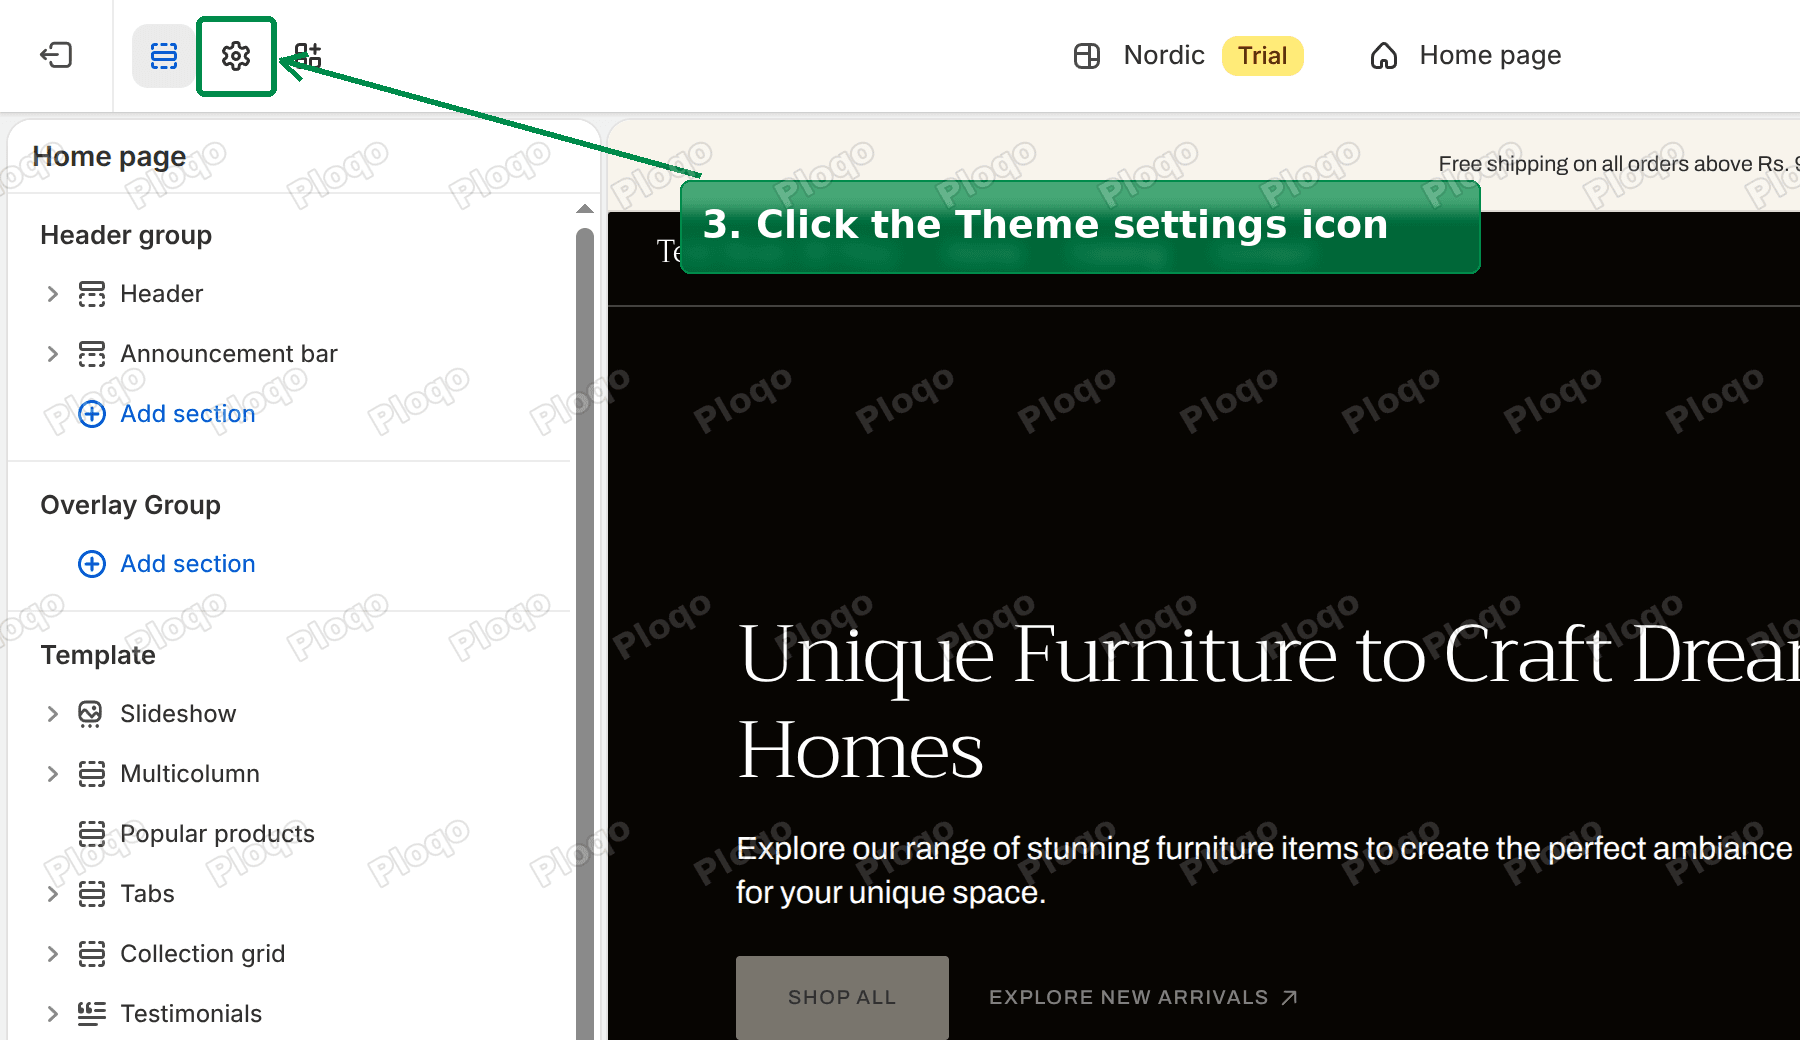Click the Slideshow row label
This screenshot has height=1040, width=1800.
pos(178,714)
